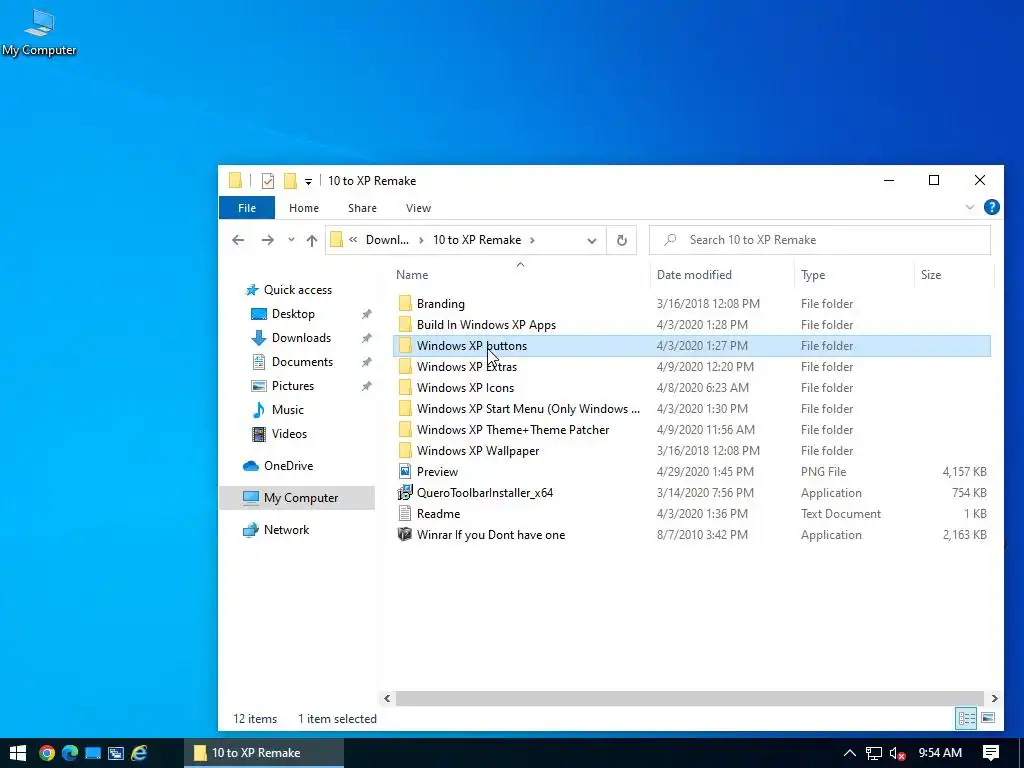Image resolution: width=1024 pixels, height=768 pixels.
Task: Open the recent locations dropdown arrow
Action: click(291, 240)
